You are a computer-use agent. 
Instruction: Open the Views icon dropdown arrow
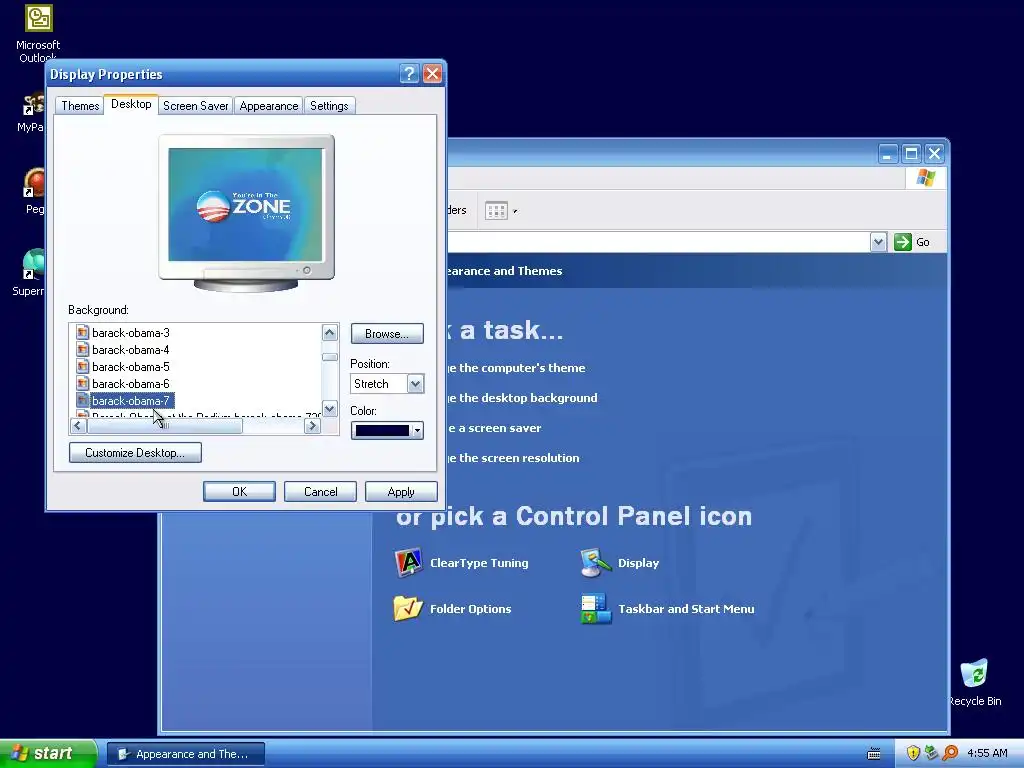point(515,211)
